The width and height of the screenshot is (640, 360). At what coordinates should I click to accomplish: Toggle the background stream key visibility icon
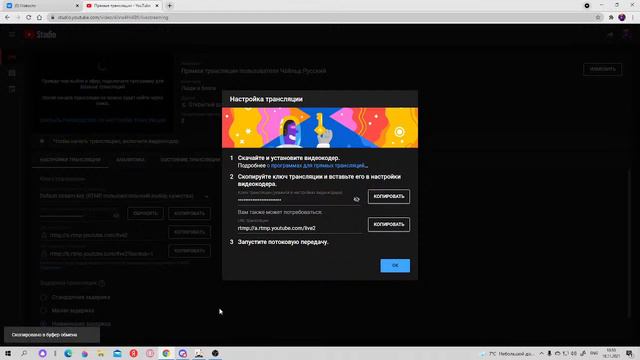tap(116, 215)
